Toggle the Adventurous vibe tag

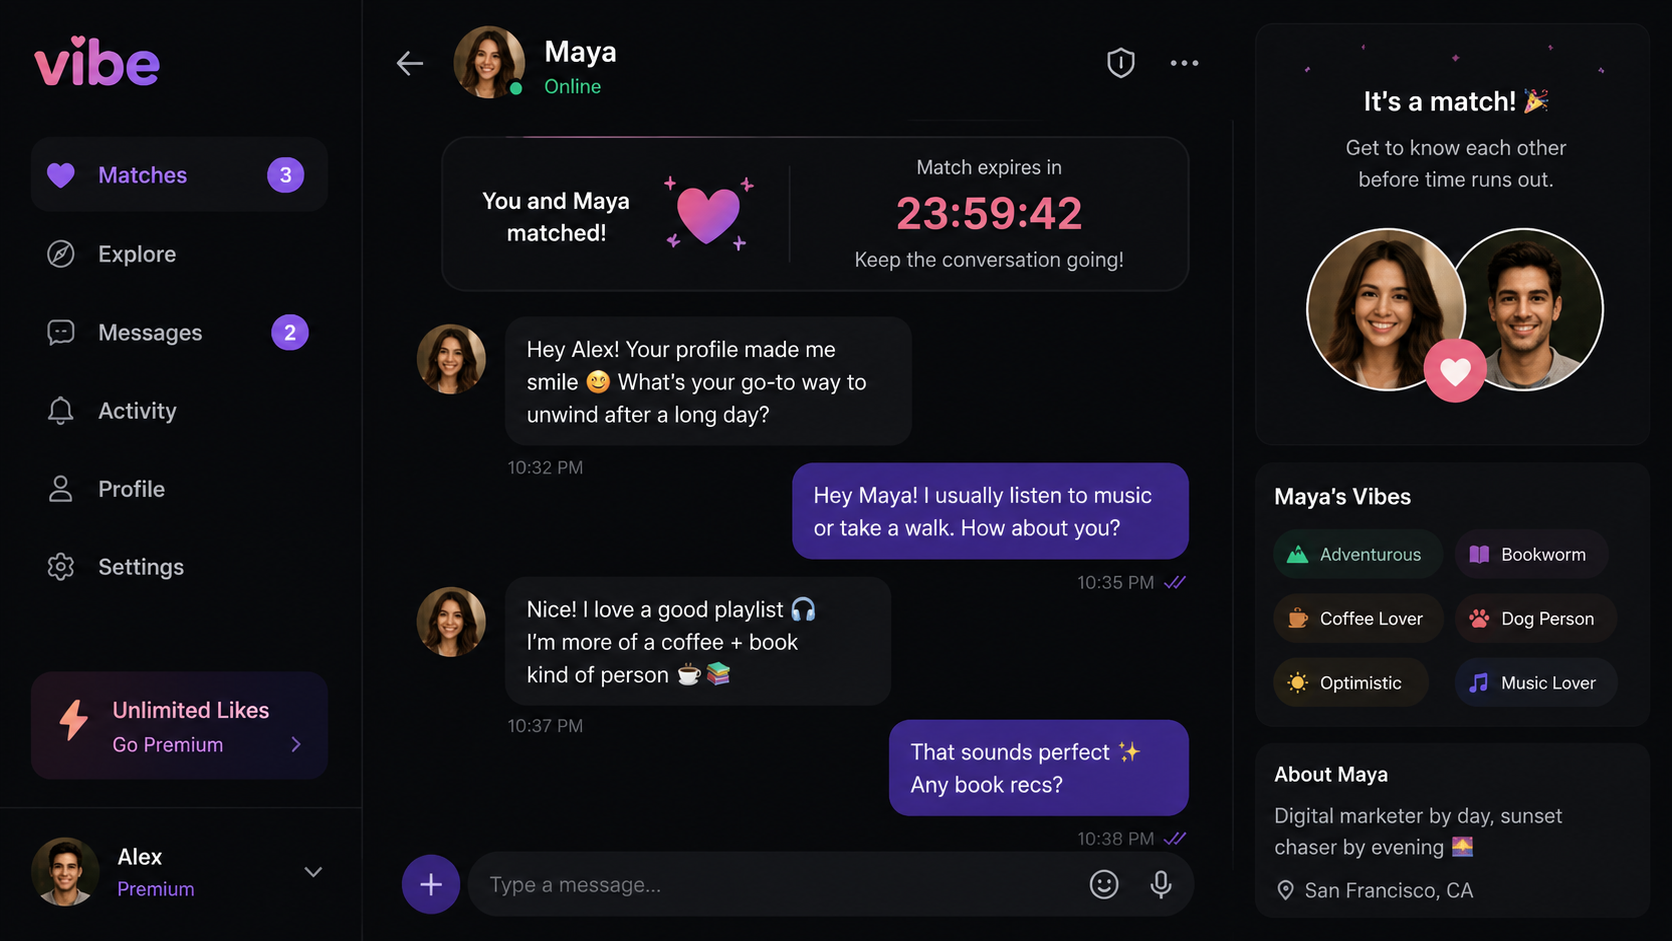pos(1357,554)
